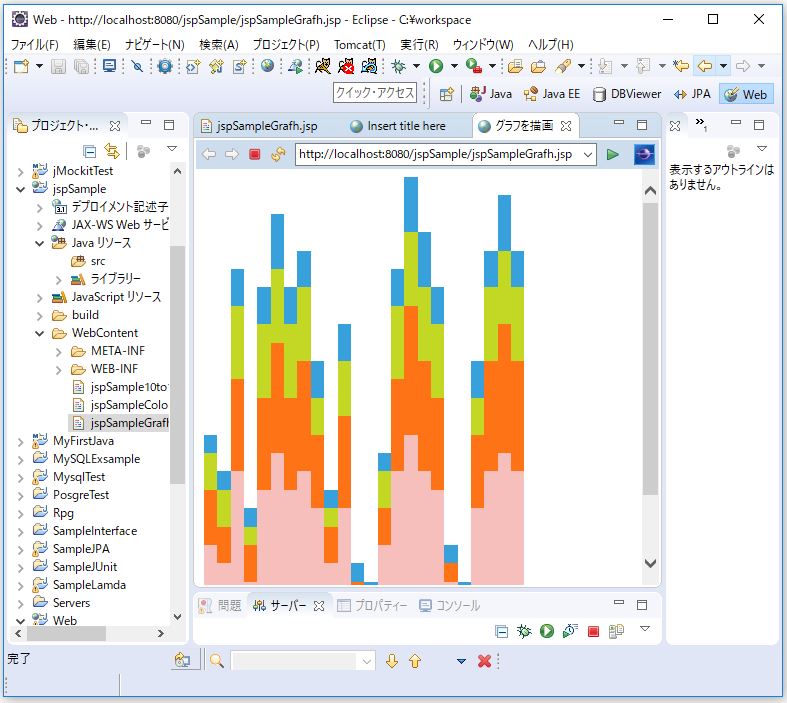Open the 実行(R) menu
The height and width of the screenshot is (703, 787).
point(419,45)
